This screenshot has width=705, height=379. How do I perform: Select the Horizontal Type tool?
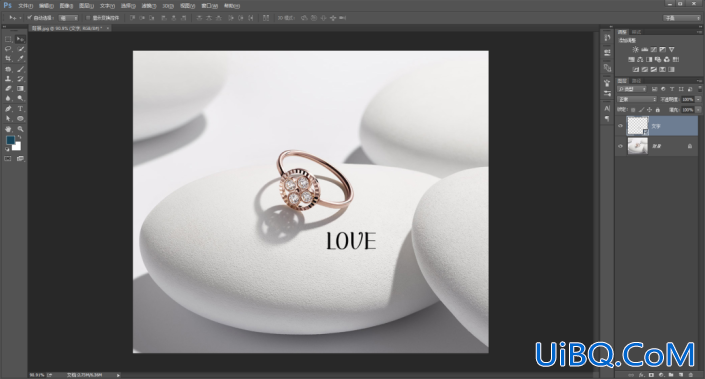click(x=20, y=109)
